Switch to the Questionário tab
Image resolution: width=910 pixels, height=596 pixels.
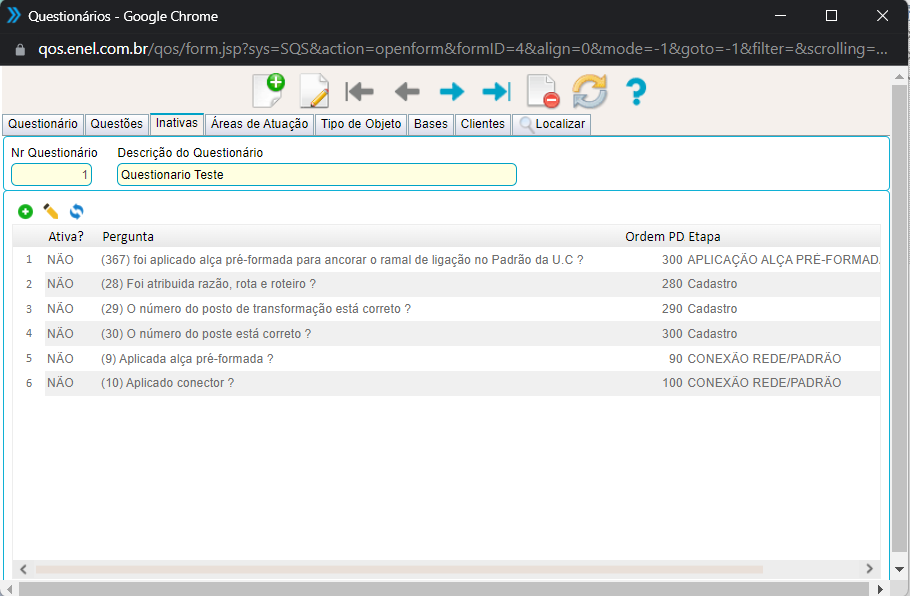click(x=43, y=124)
